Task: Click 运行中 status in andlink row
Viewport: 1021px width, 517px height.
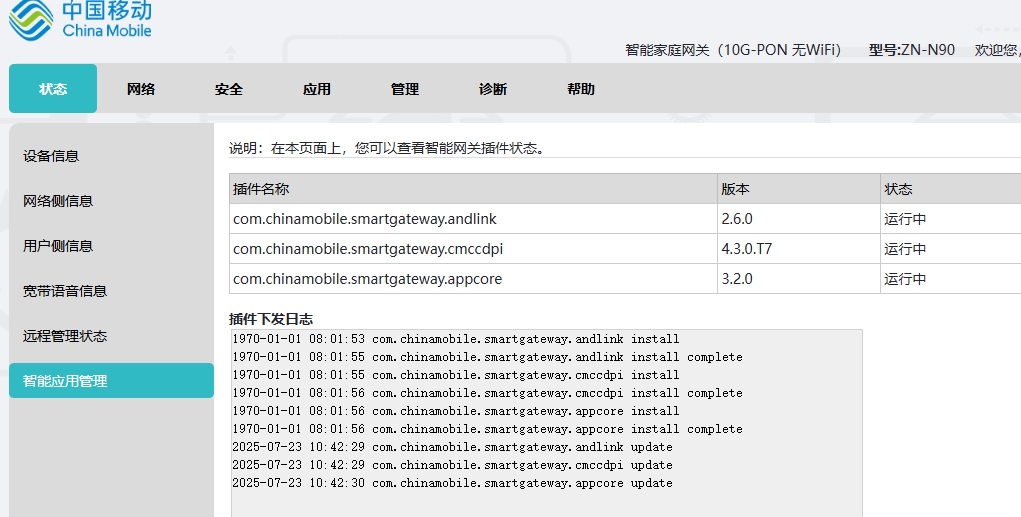Action: tap(905, 219)
